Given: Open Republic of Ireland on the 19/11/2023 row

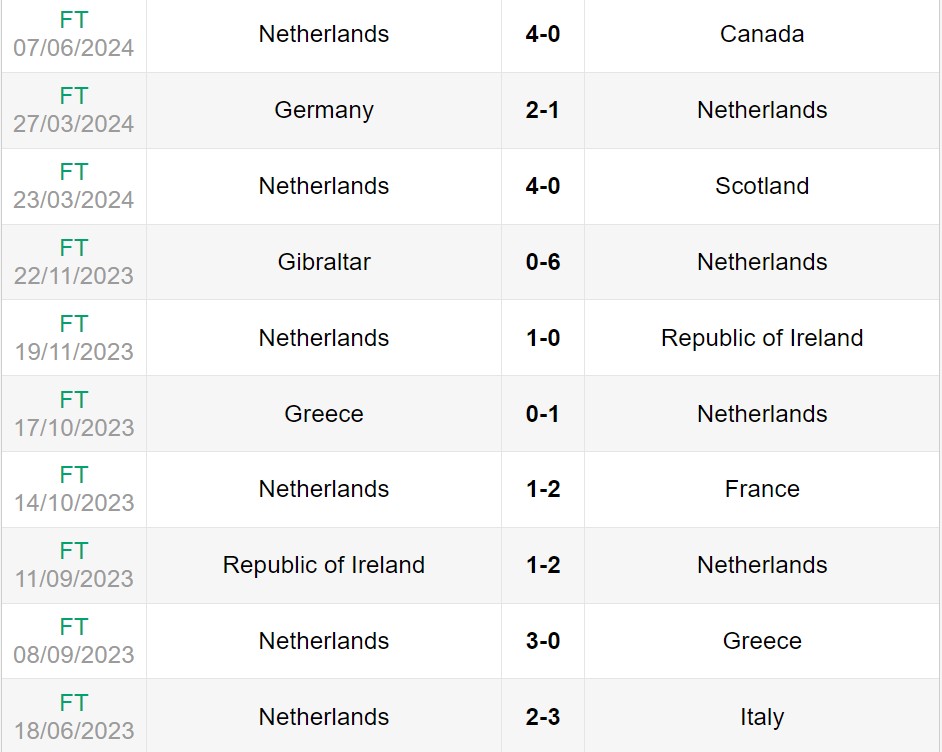Looking at the screenshot, I should pos(762,338).
